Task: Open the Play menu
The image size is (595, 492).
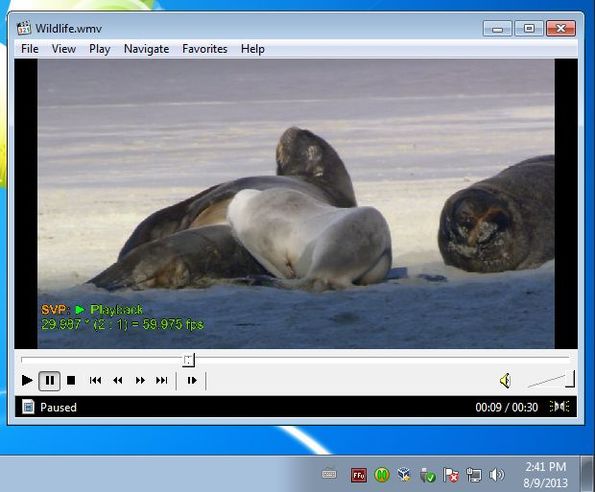Action: click(99, 49)
